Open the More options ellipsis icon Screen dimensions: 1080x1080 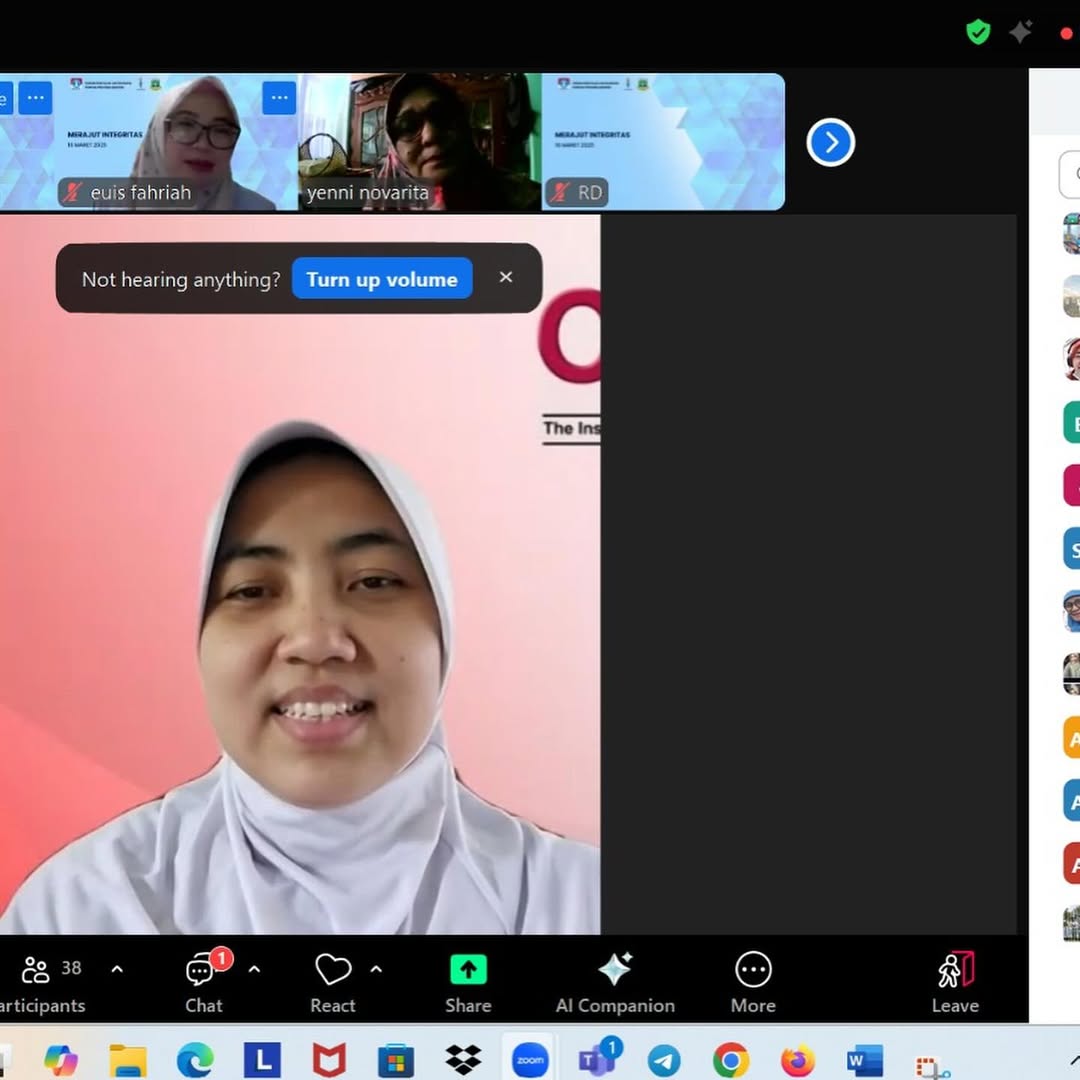[x=753, y=970]
